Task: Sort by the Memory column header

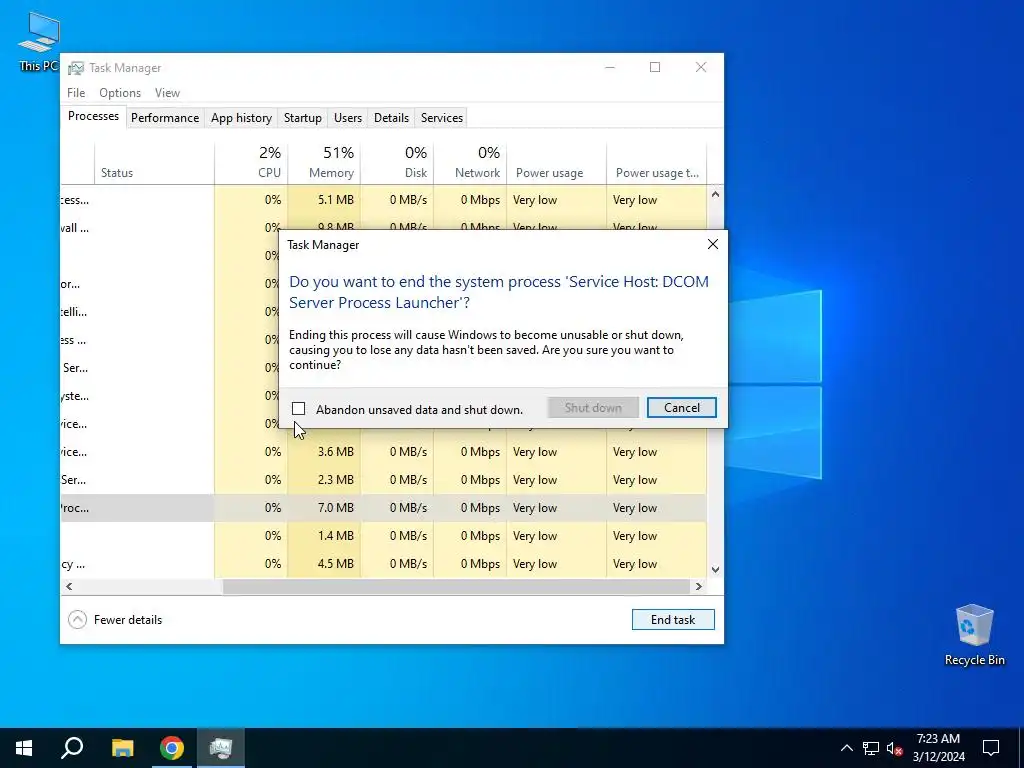Action: coord(324,163)
